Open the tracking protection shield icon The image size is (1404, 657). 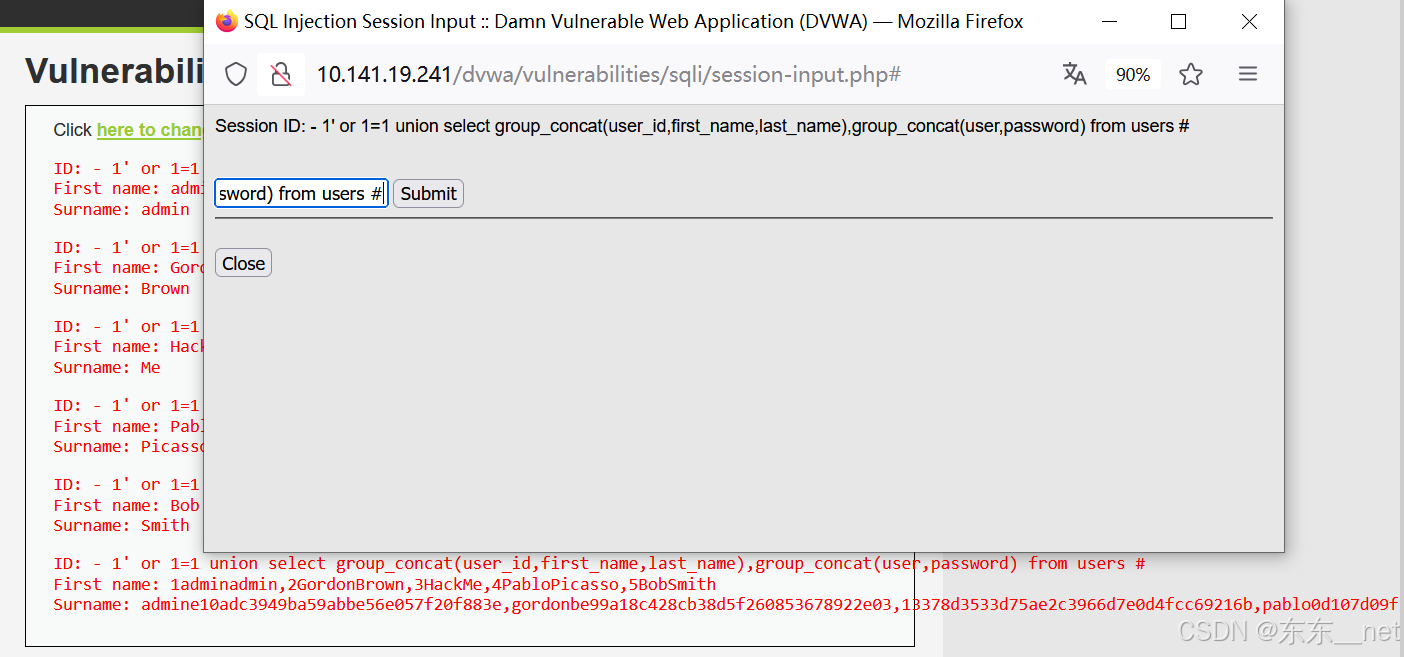click(x=236, y=74)
